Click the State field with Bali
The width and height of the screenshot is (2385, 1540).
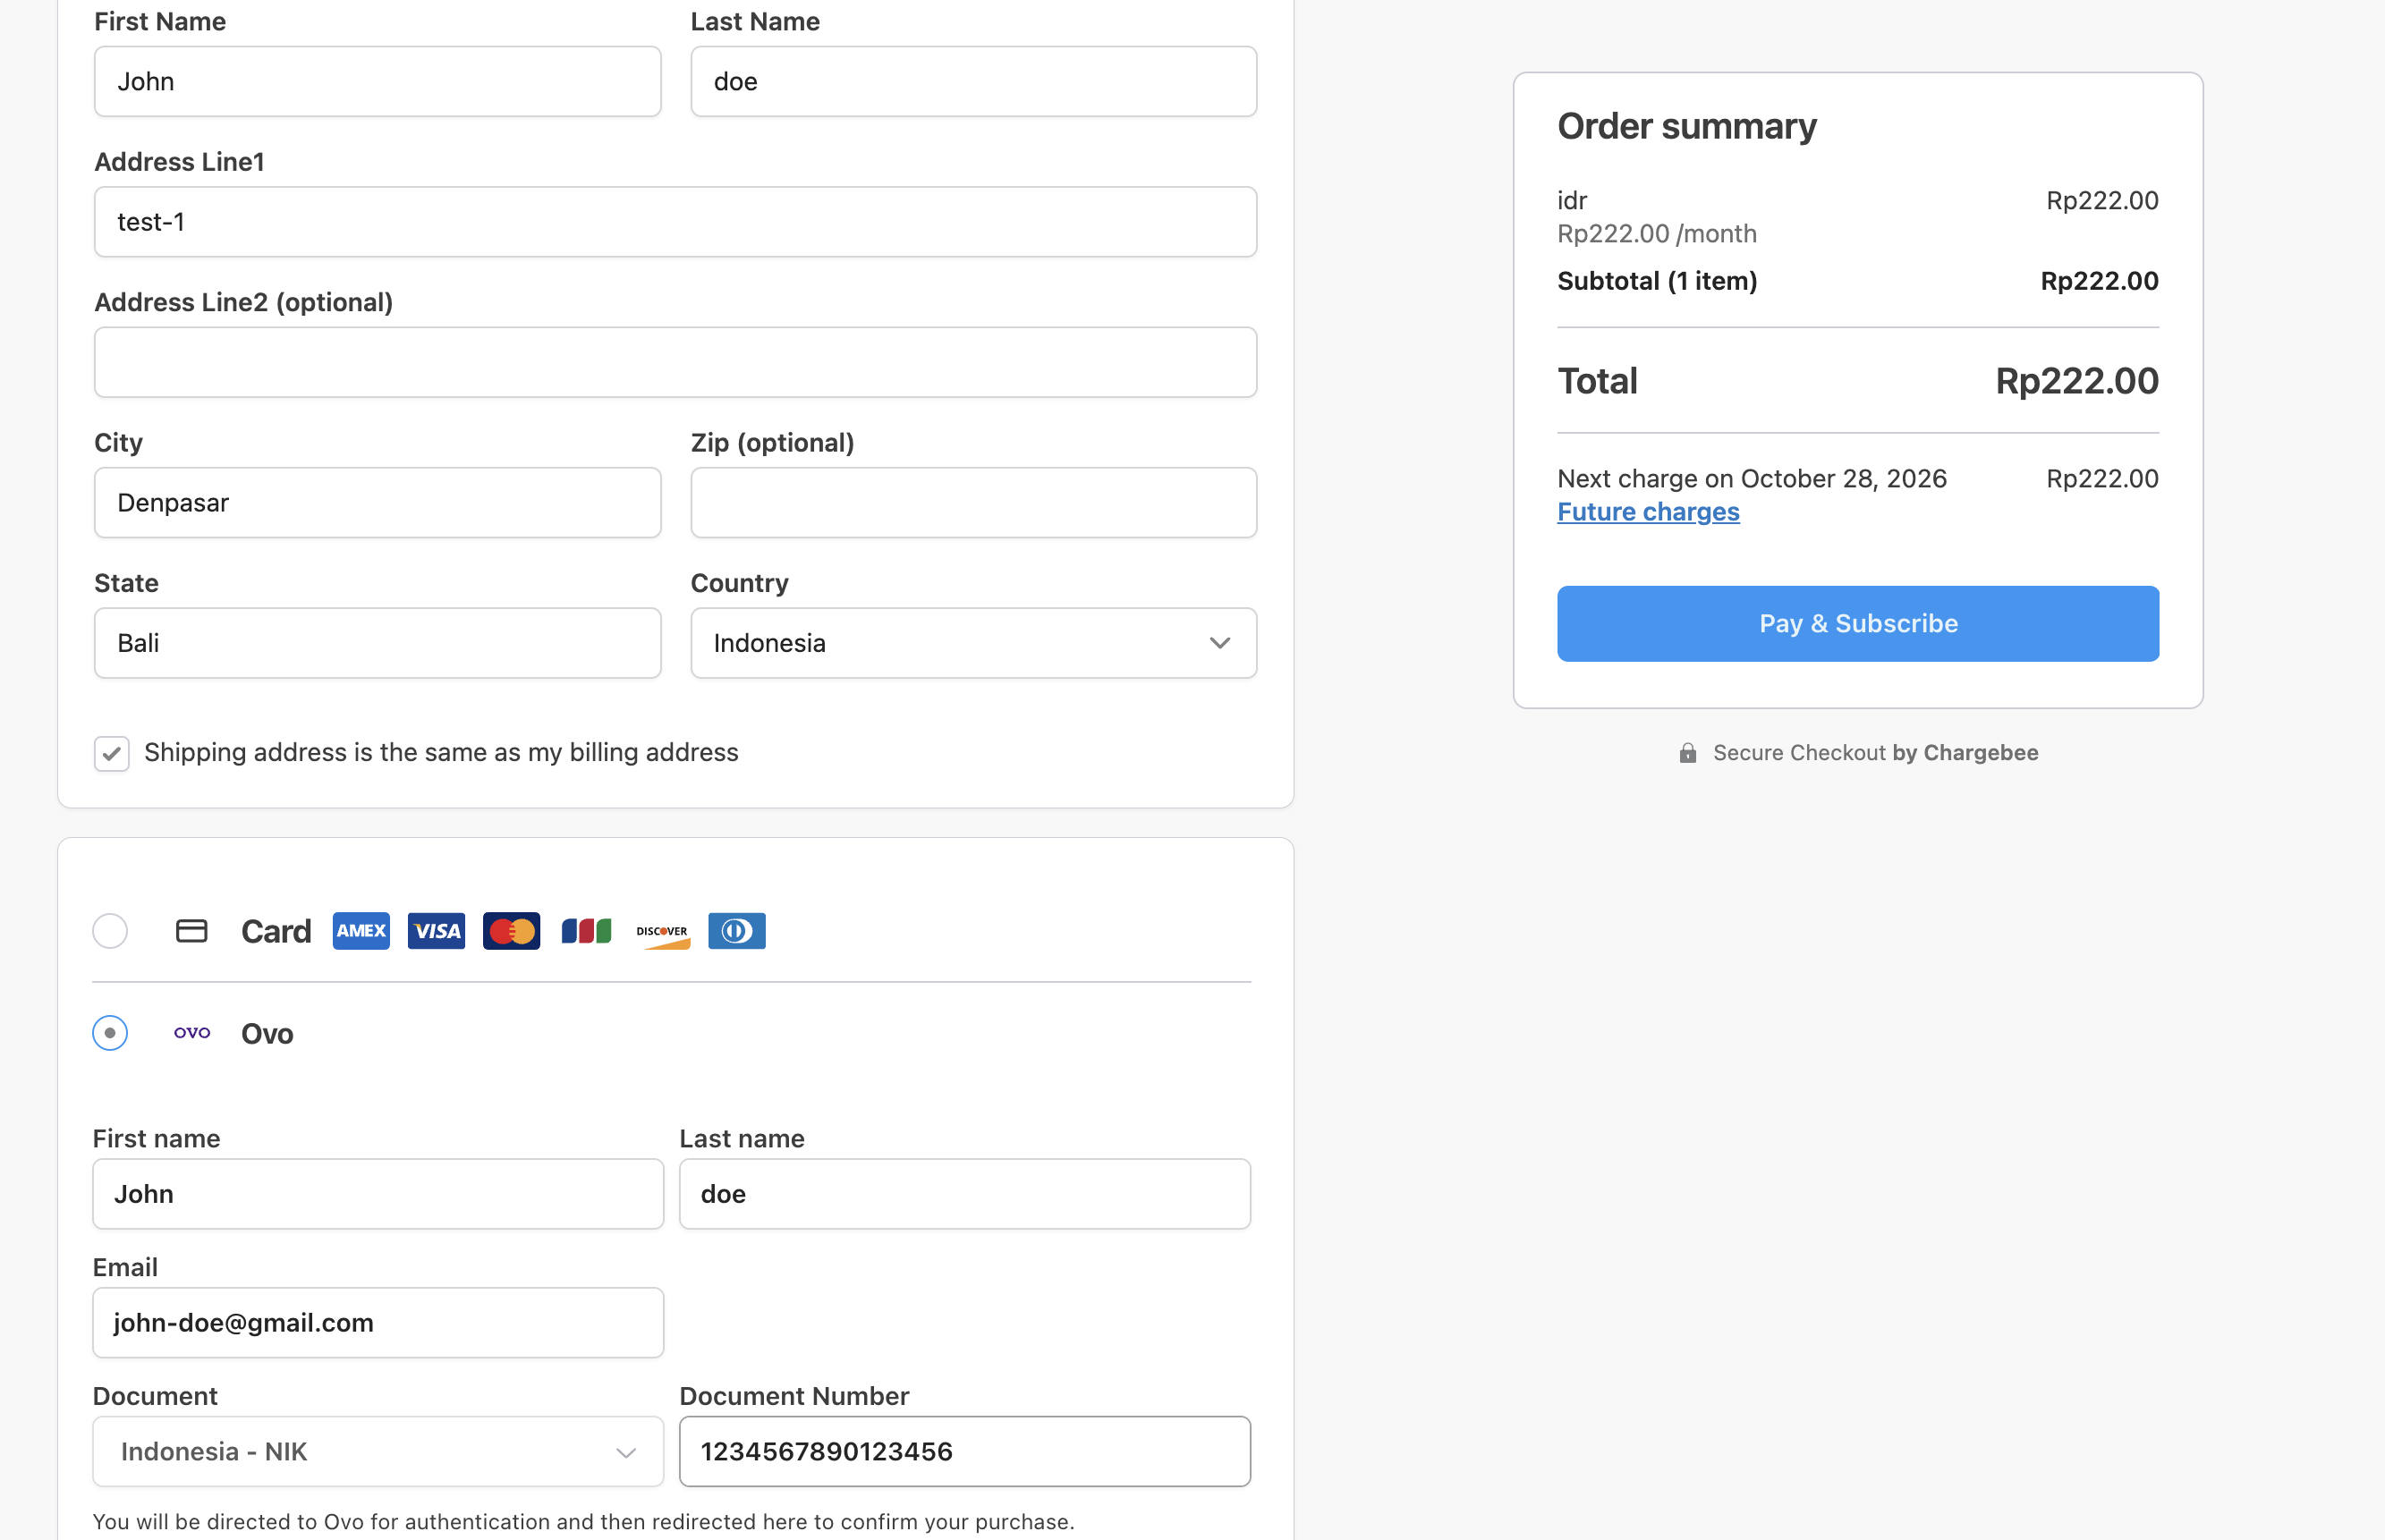[377, 643]
